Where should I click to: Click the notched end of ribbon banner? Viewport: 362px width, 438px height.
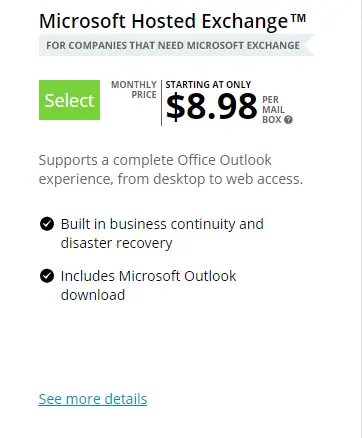(308, 45)
